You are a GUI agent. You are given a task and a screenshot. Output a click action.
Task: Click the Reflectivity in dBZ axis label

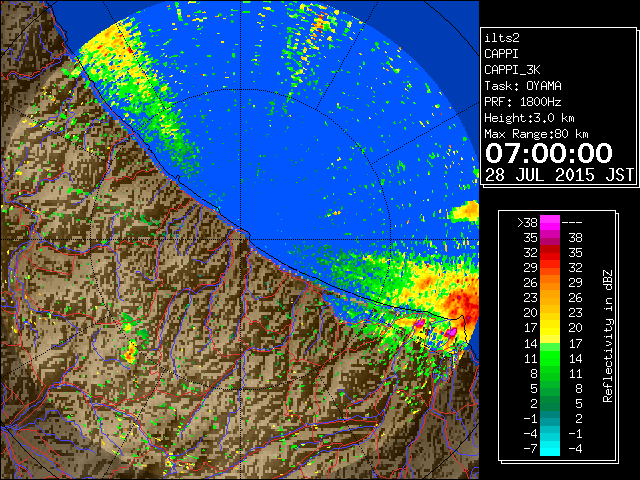pyautogui.click(x=608, y=336)
